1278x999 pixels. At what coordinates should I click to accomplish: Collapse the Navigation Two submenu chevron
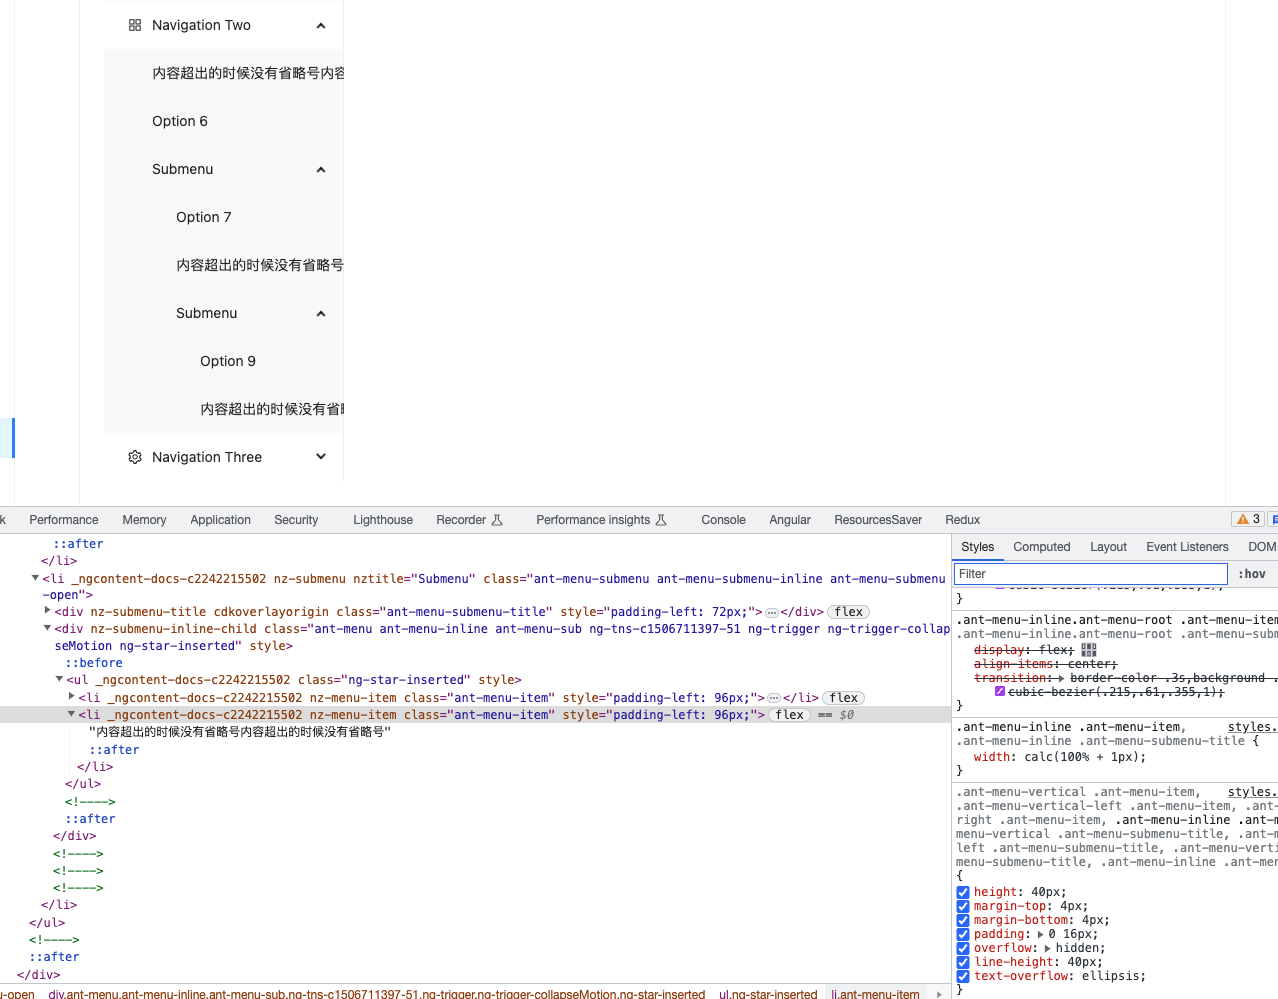pyautogui.click(x=320, y=24)
